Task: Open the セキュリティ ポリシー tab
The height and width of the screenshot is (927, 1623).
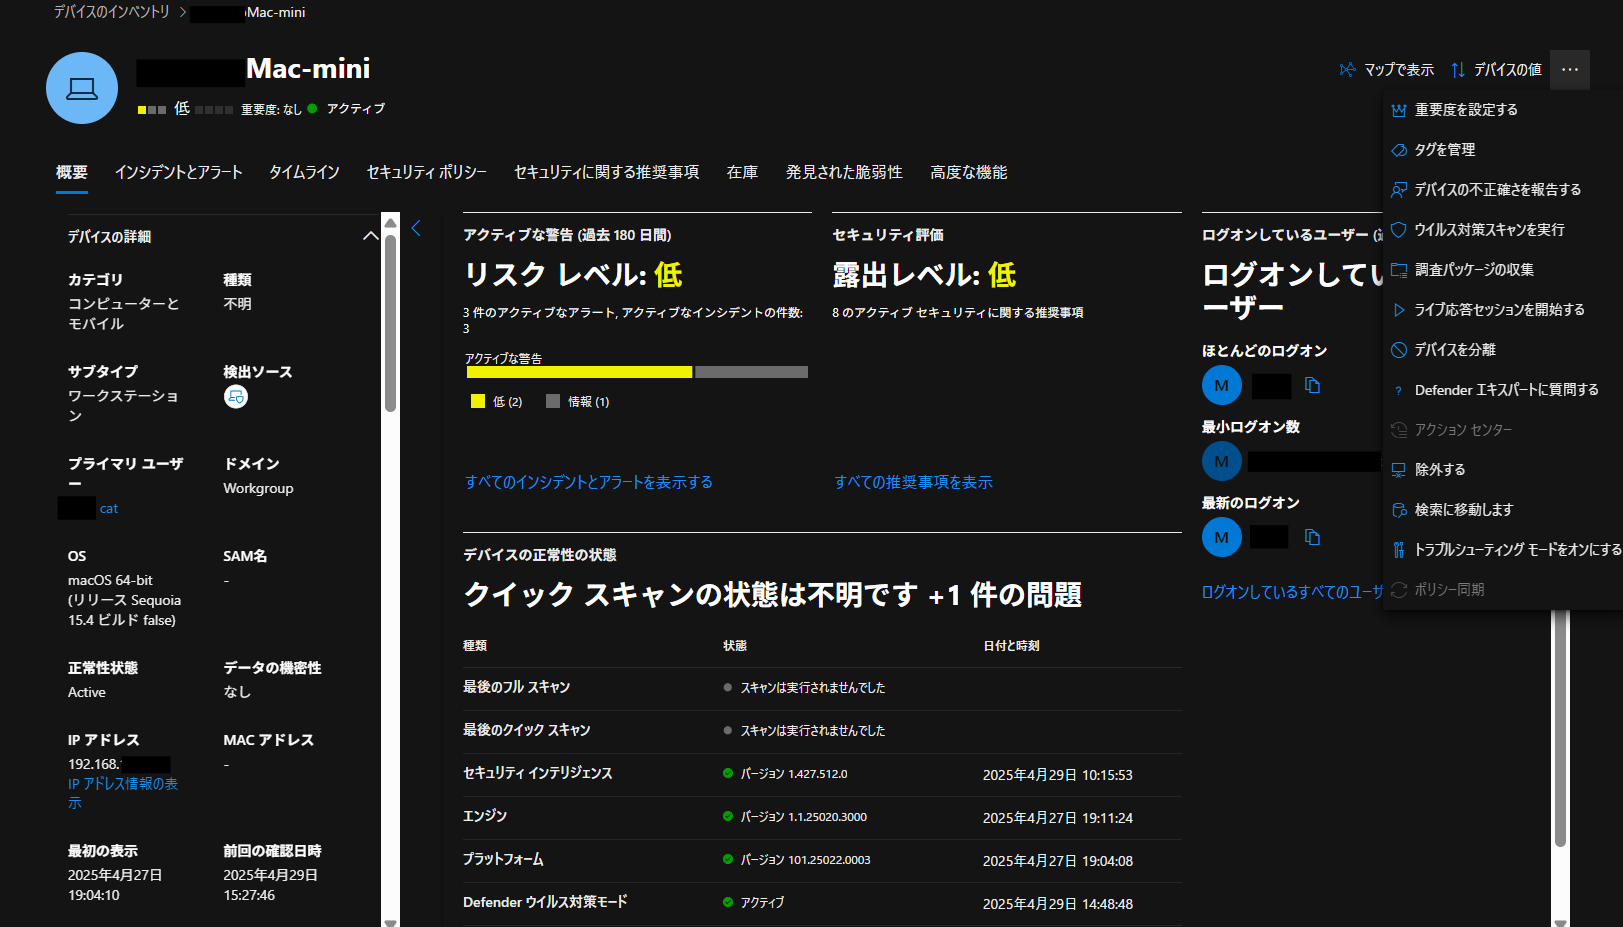Action: (427, 173)
